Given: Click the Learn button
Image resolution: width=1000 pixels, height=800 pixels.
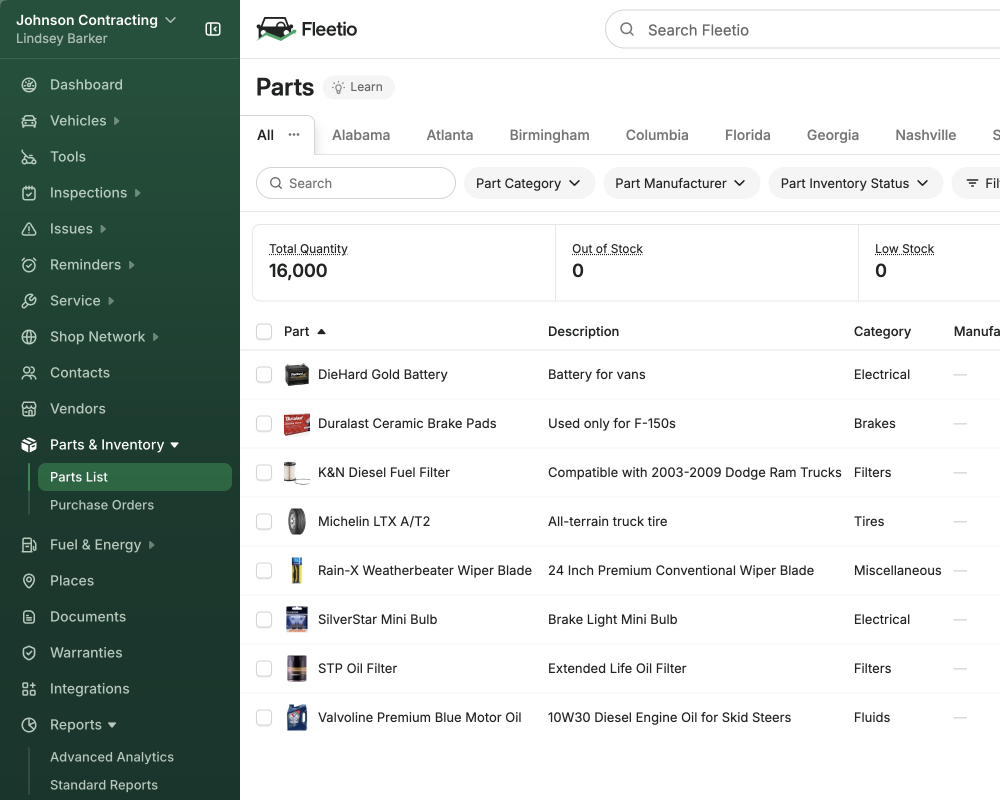Looking at the screenshot, I should pos(358,87).
